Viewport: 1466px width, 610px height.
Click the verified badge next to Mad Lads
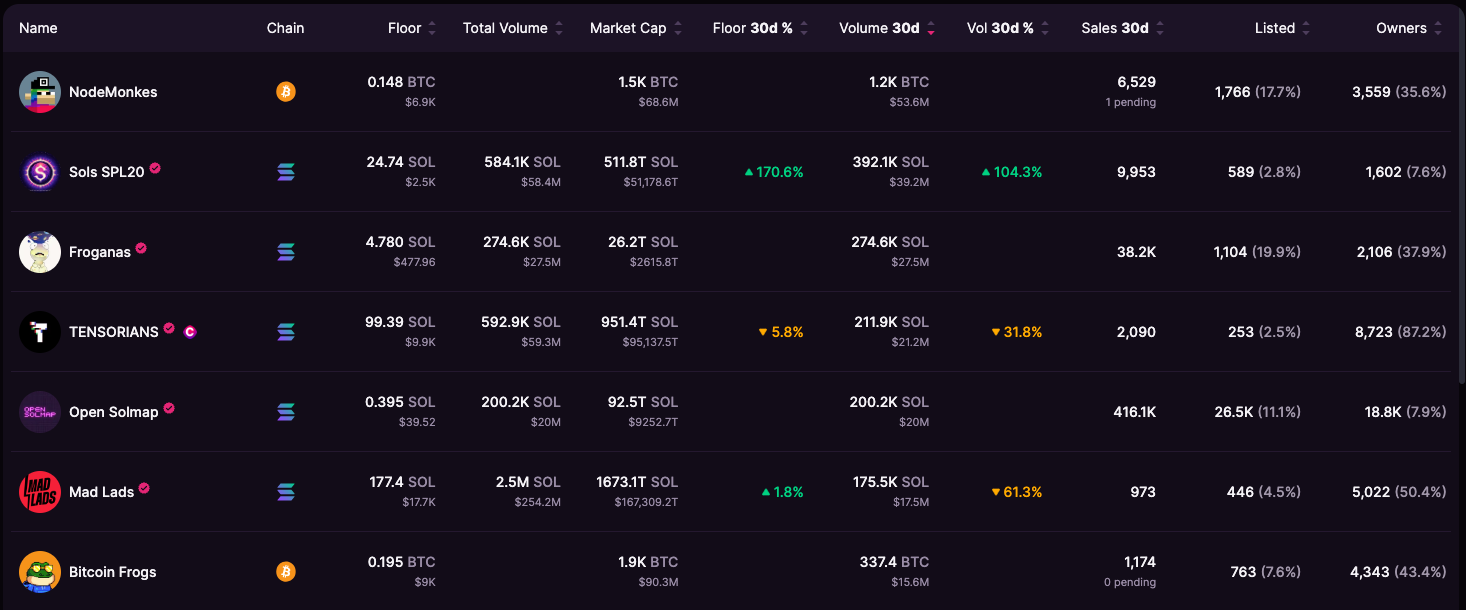[x=144, y=488]
